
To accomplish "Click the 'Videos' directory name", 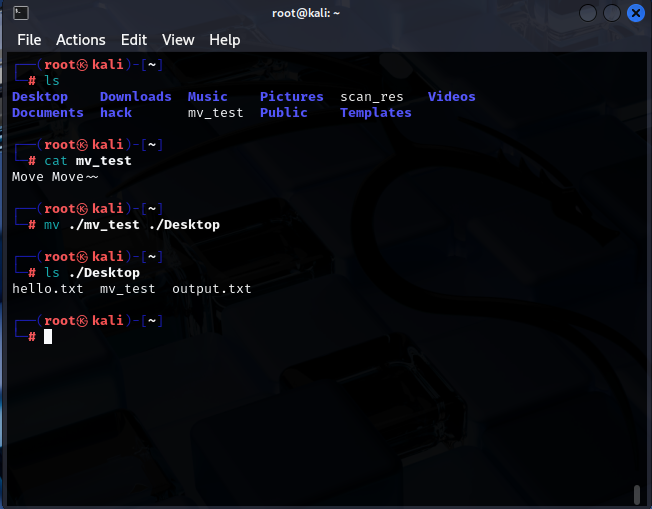I will point(452,96).
